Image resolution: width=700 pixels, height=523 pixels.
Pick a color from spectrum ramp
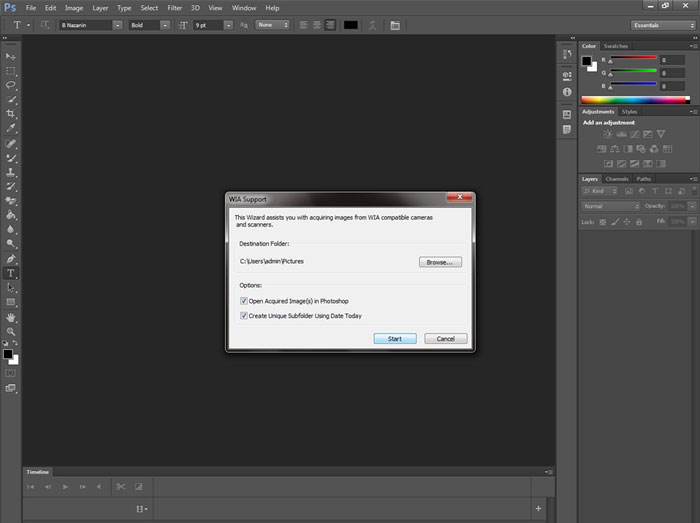tap(635, 100)
